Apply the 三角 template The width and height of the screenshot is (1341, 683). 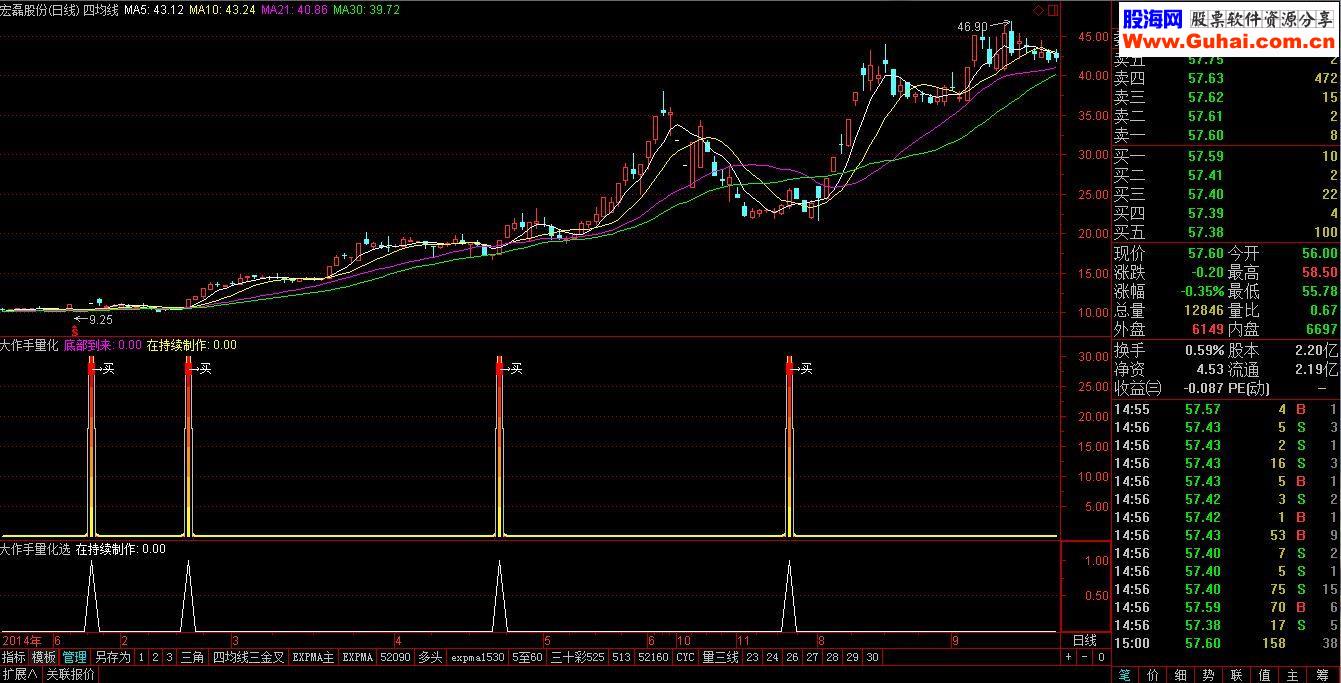192,657
